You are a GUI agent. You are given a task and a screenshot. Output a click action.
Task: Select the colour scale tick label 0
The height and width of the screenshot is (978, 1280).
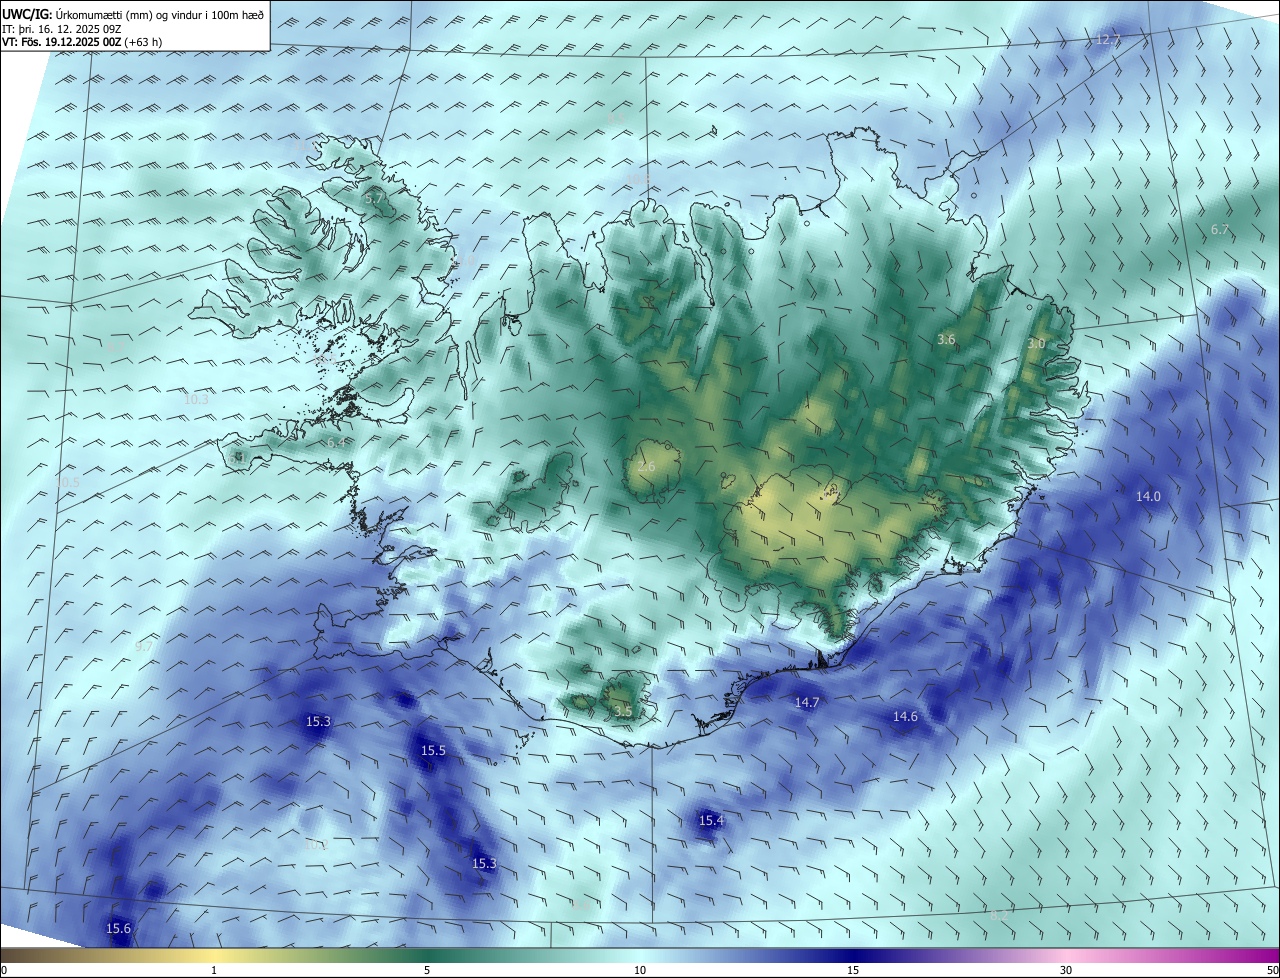[3, 971]
